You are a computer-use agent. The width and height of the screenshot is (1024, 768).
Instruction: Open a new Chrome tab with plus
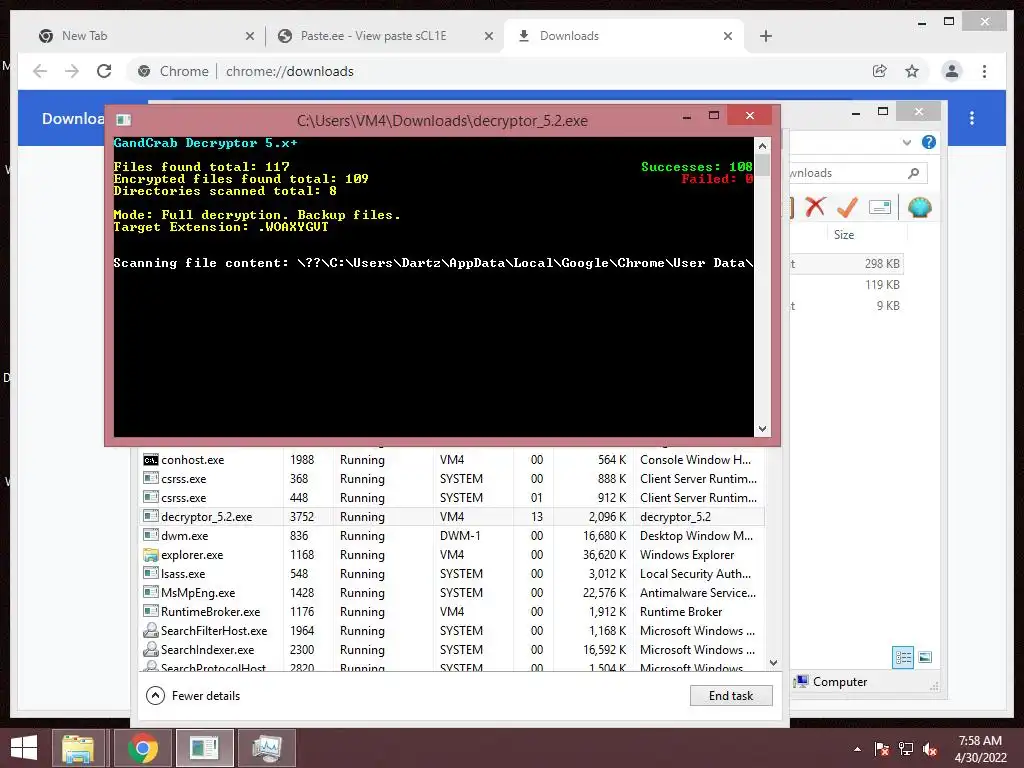[766, 36]
